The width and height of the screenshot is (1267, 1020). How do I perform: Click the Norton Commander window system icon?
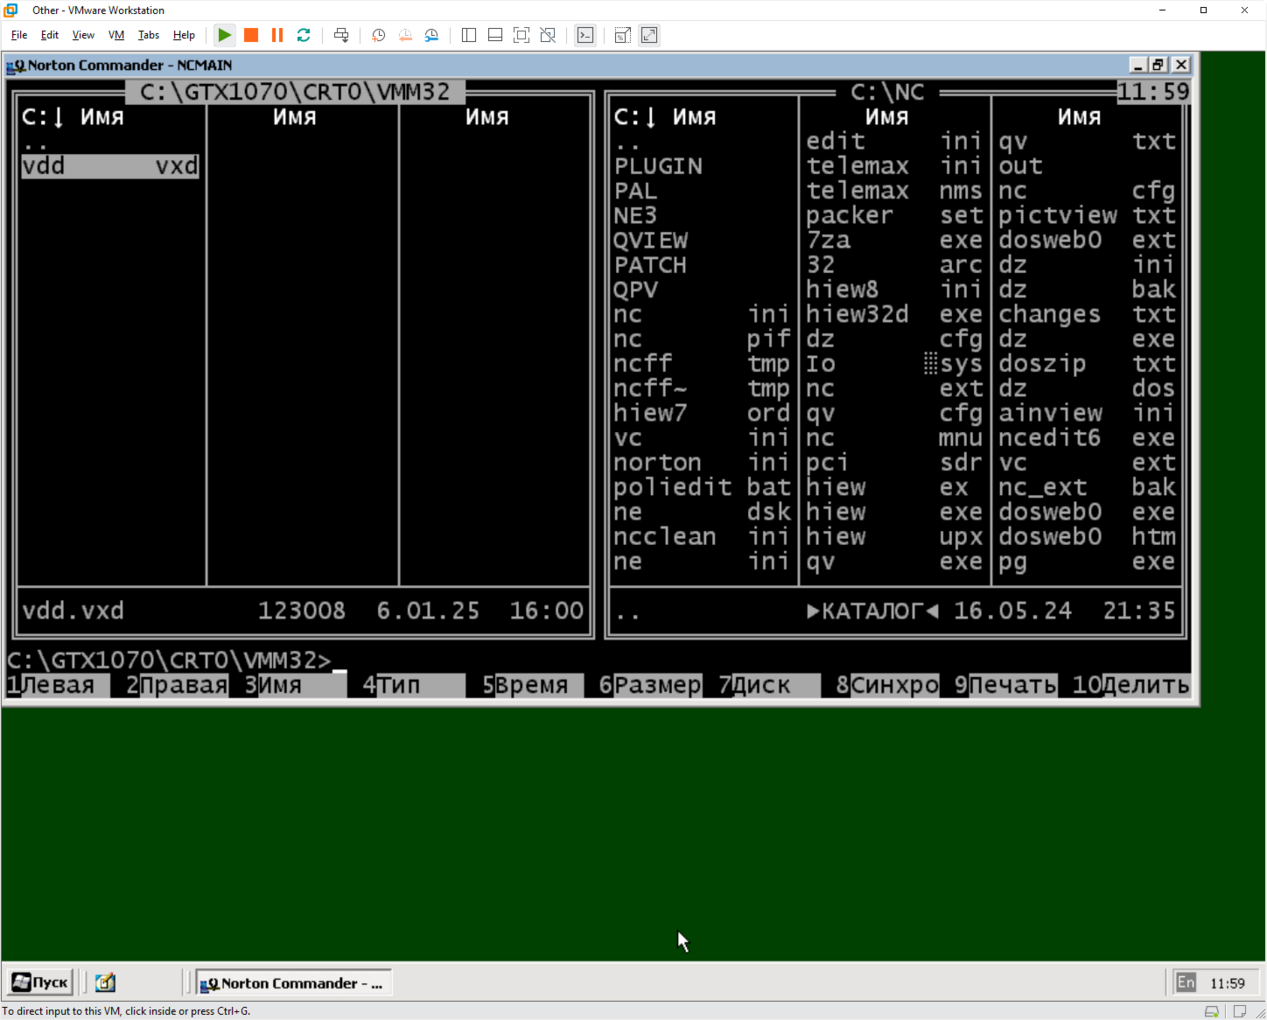[15, 65]
